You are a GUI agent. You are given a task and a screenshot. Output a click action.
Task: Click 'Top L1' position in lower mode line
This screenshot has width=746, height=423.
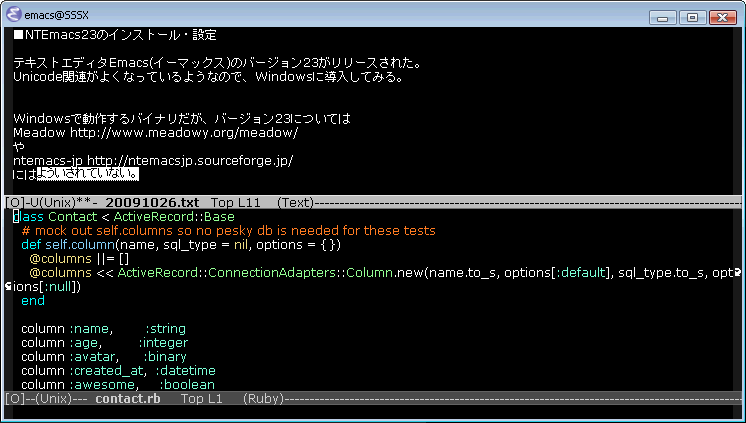point(201,399)
